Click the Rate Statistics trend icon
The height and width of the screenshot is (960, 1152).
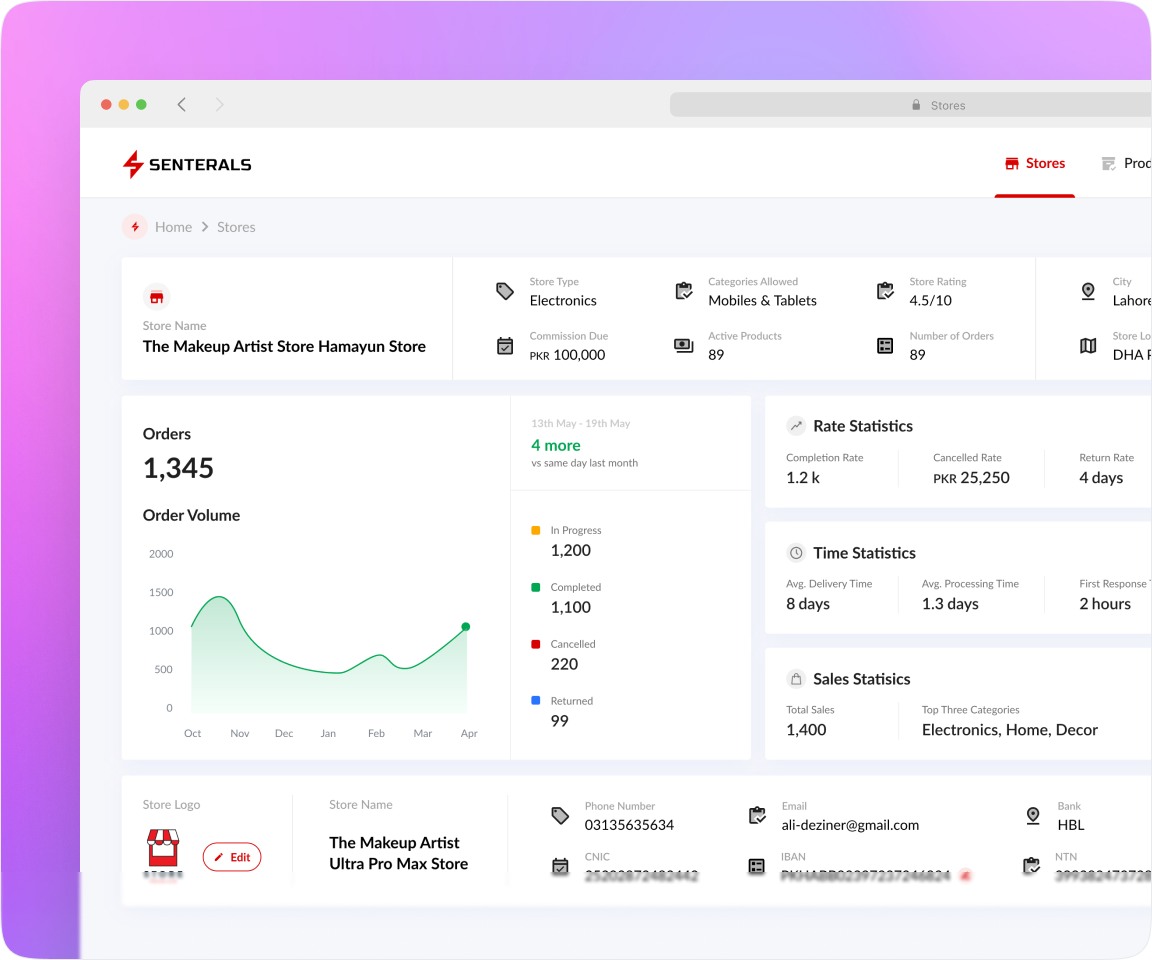[796, 426]
